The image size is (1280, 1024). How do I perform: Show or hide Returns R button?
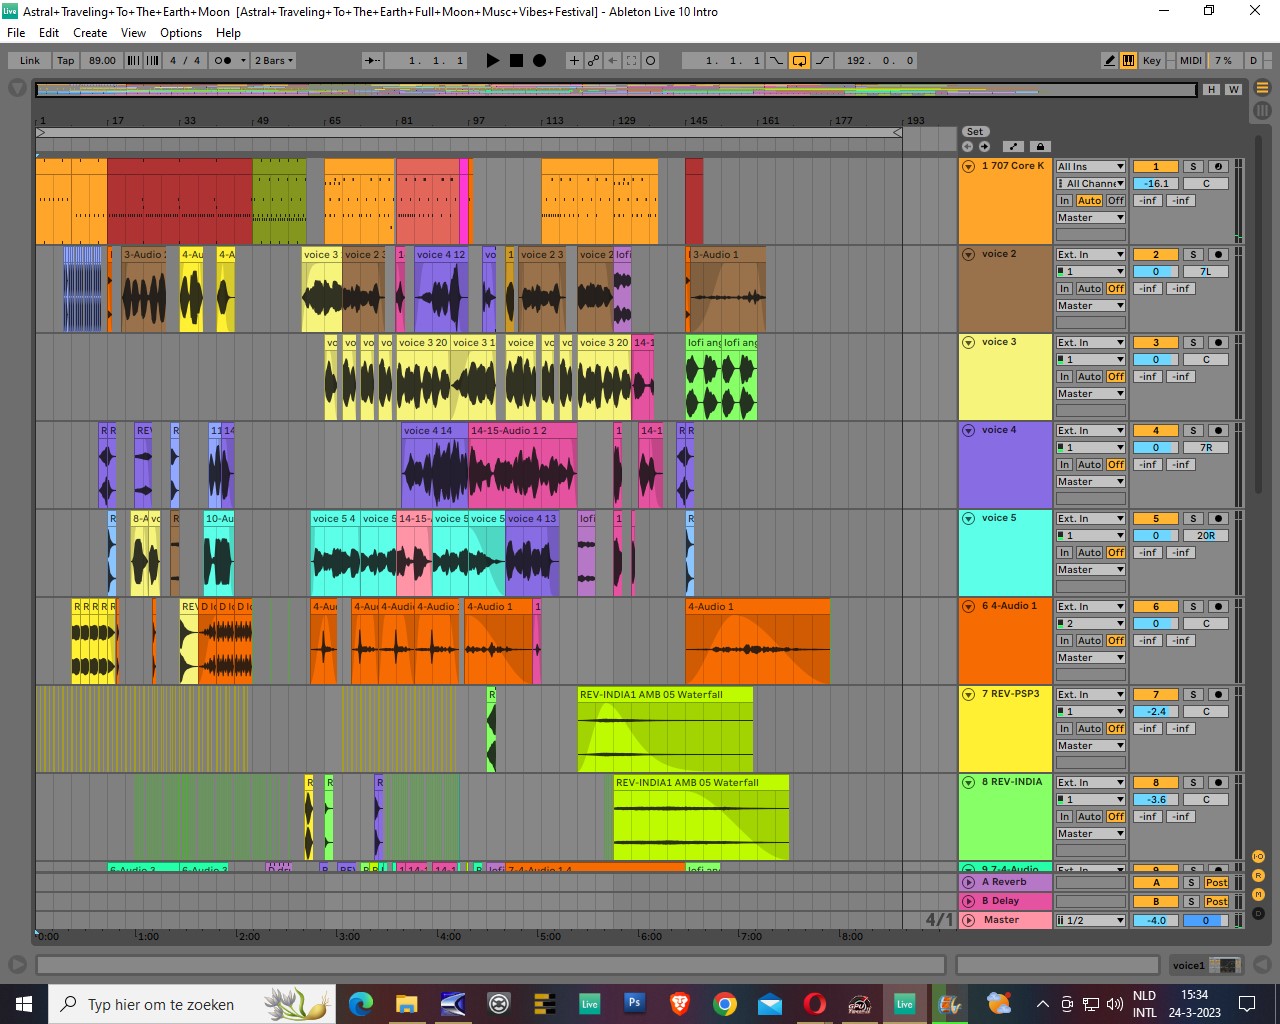(x=1259, y=875)
